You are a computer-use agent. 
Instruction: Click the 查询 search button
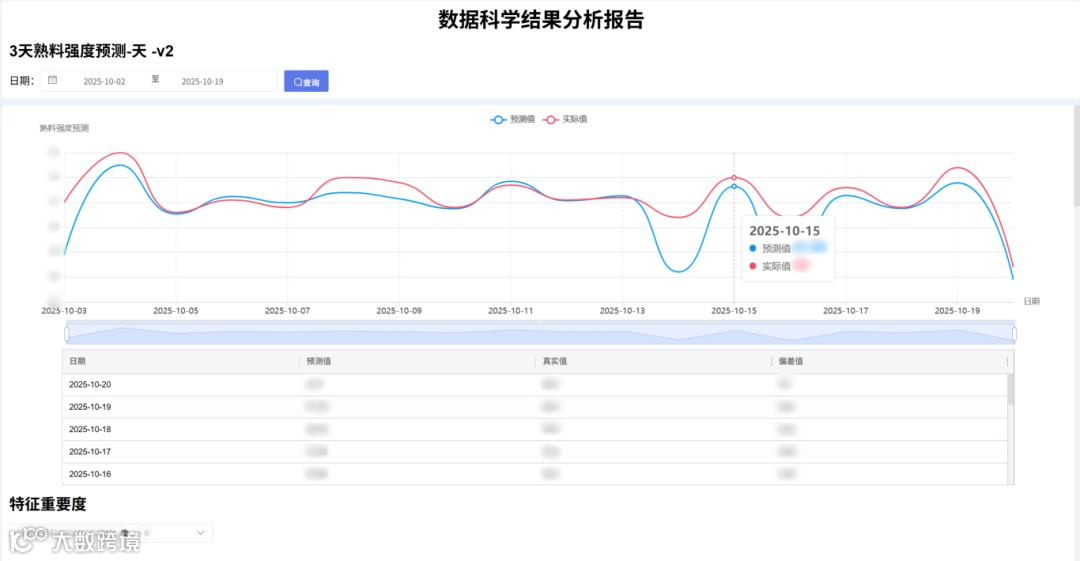[x=306, y=81]
